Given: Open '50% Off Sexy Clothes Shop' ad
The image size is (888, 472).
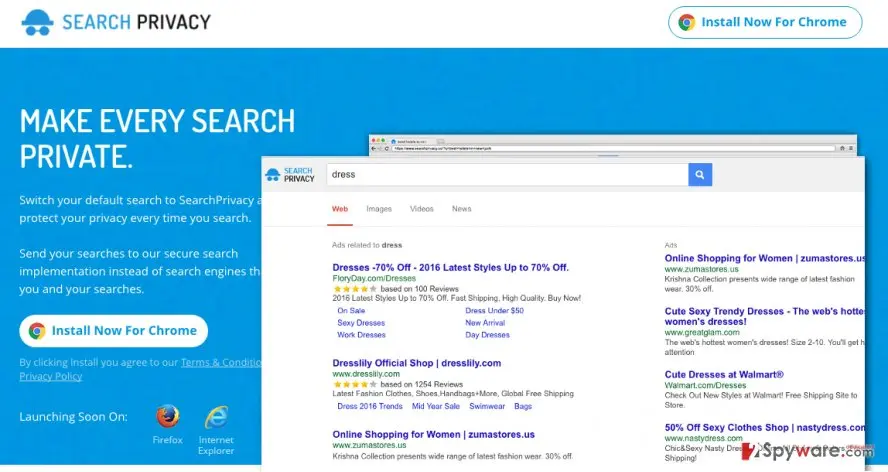Looking at the screenshot, I should (765, 428).
